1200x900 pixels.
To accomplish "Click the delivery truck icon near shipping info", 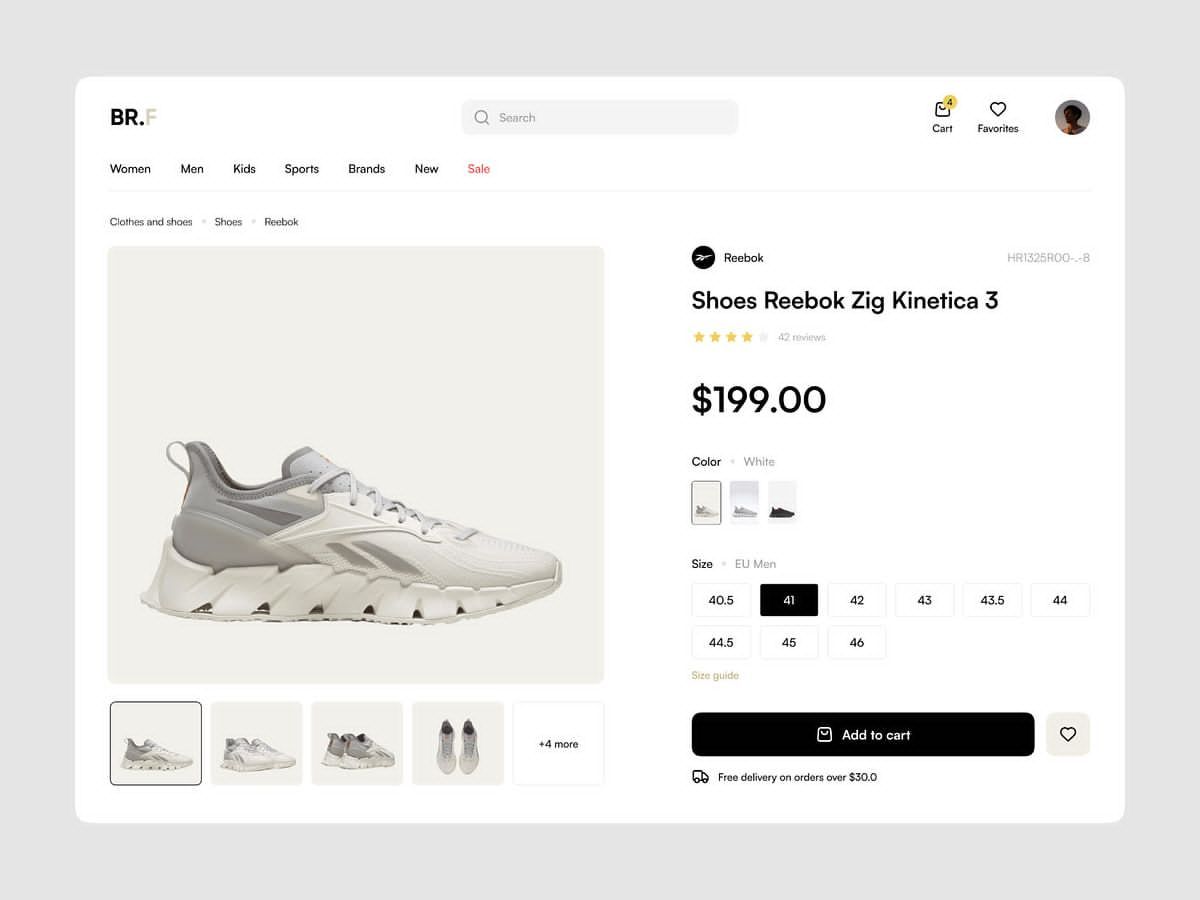I will [x=700, y=776].
